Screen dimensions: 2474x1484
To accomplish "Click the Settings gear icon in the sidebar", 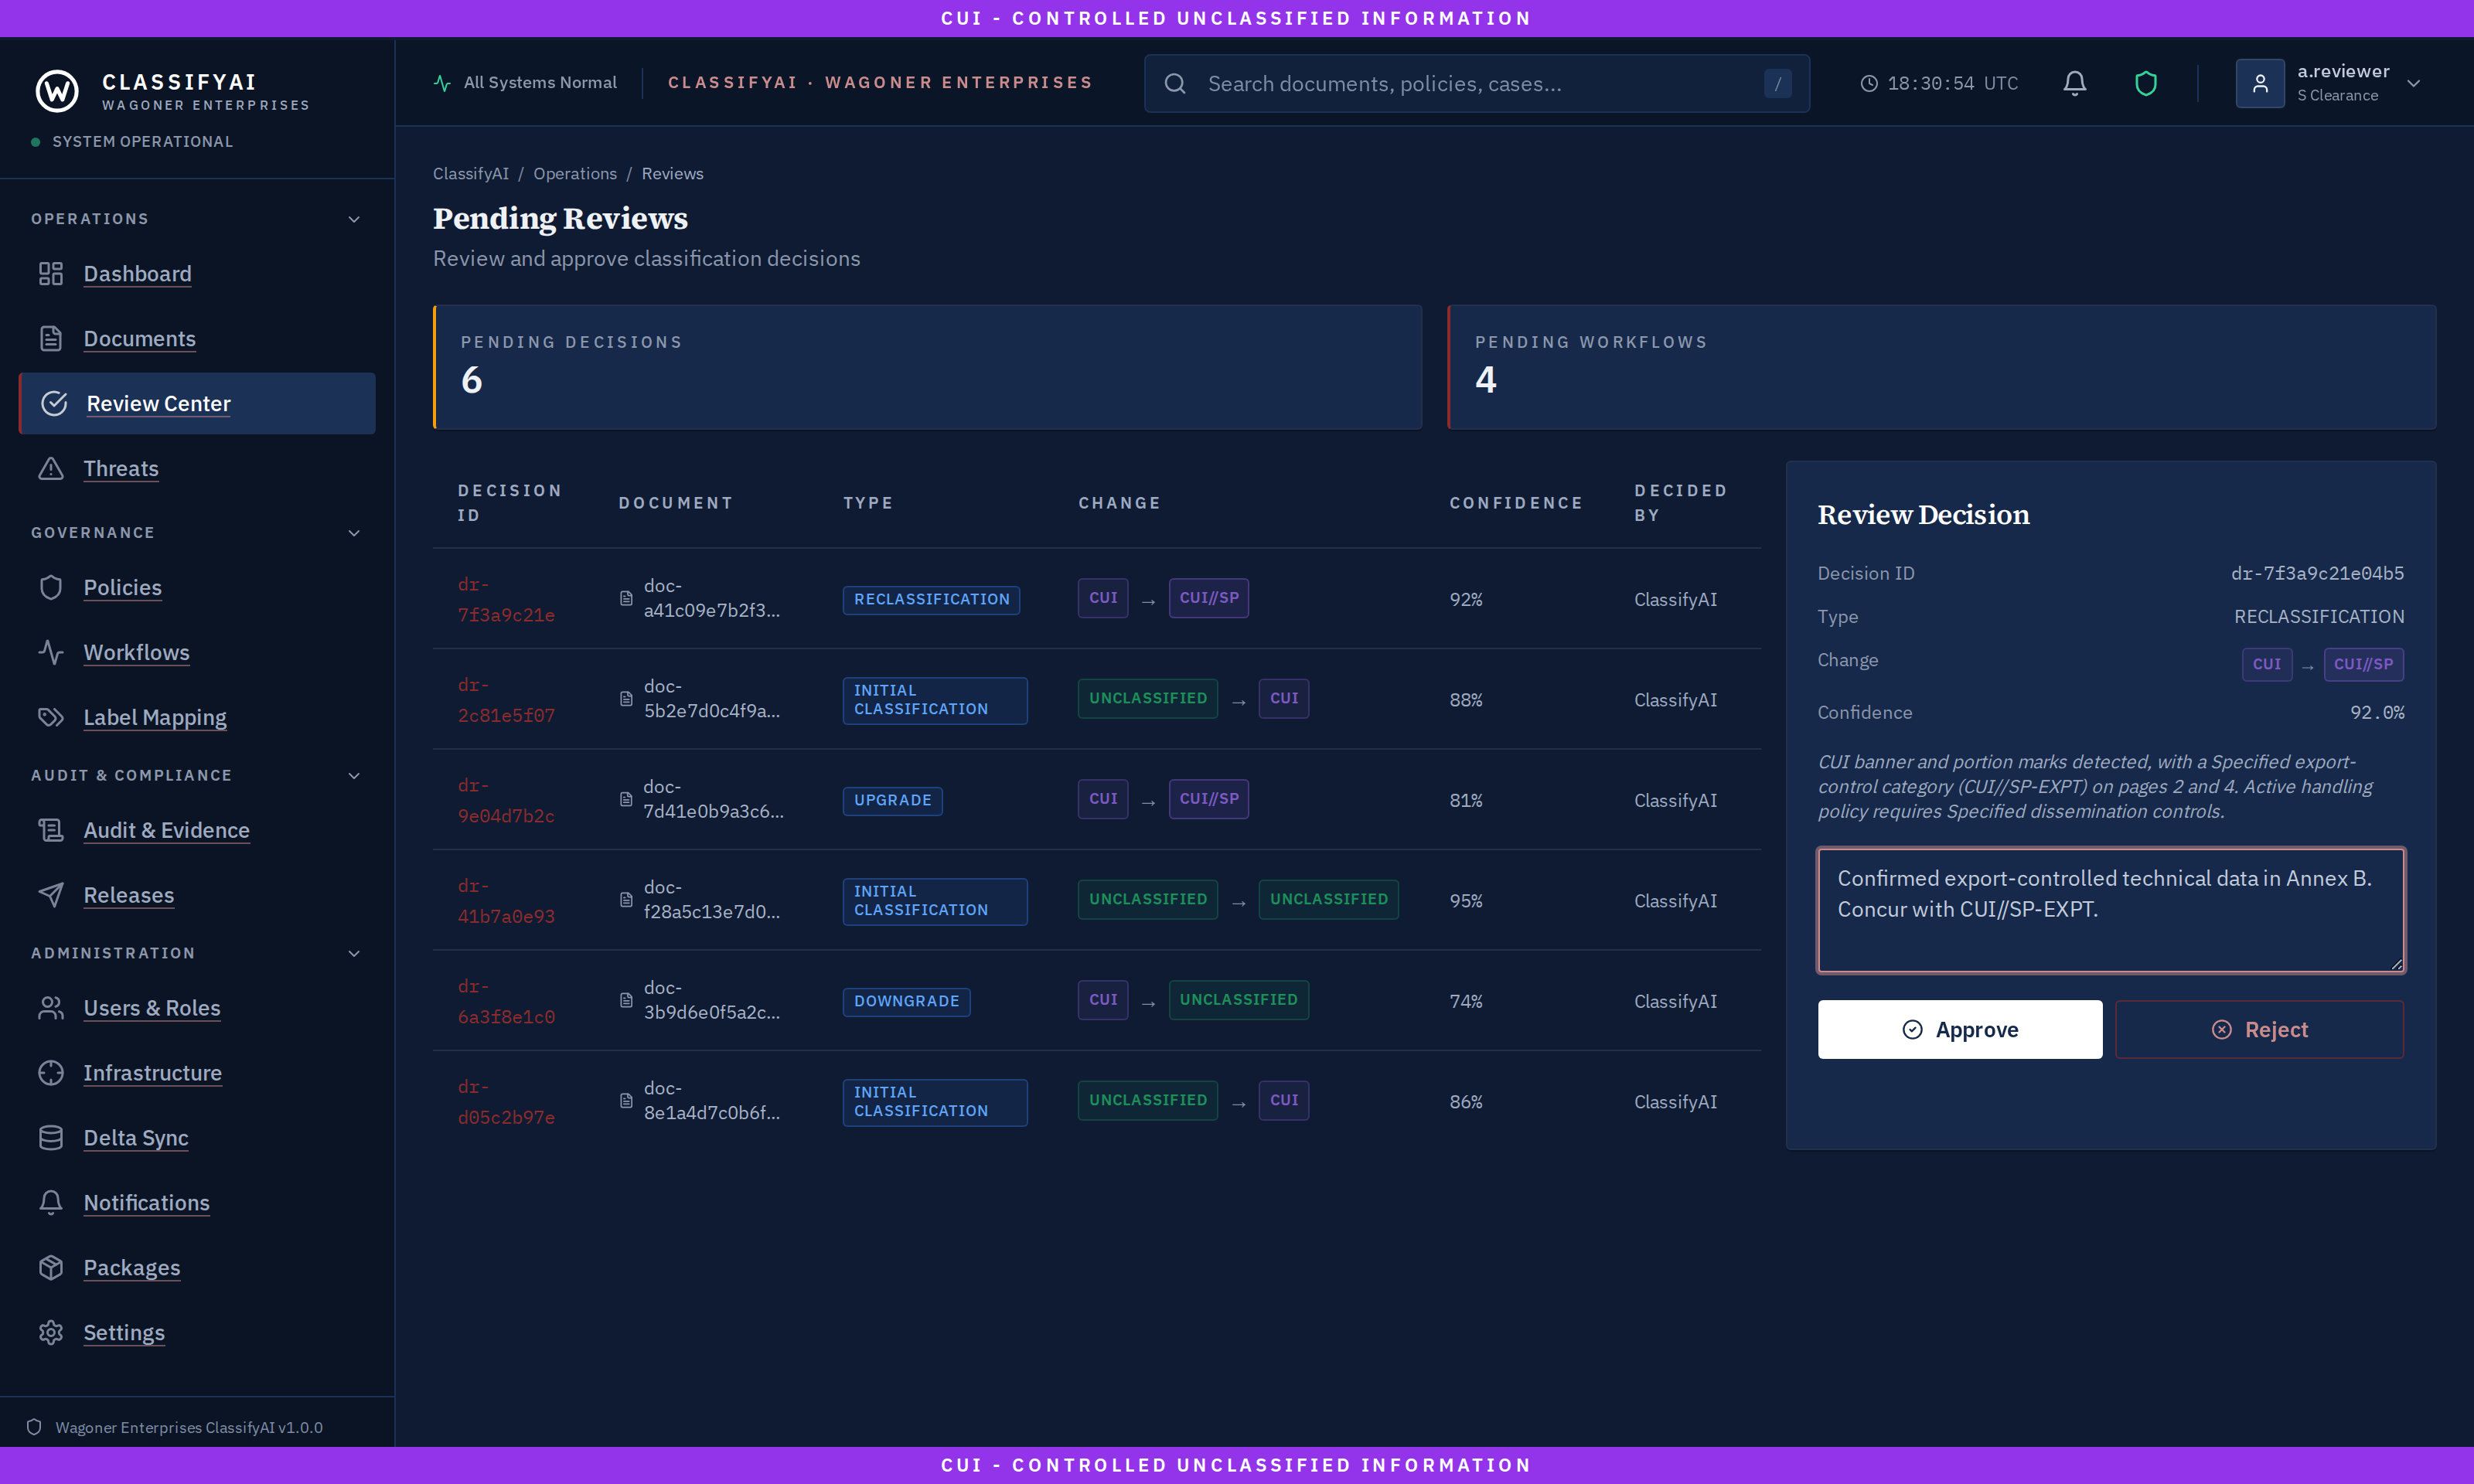I will point(51,1333).
